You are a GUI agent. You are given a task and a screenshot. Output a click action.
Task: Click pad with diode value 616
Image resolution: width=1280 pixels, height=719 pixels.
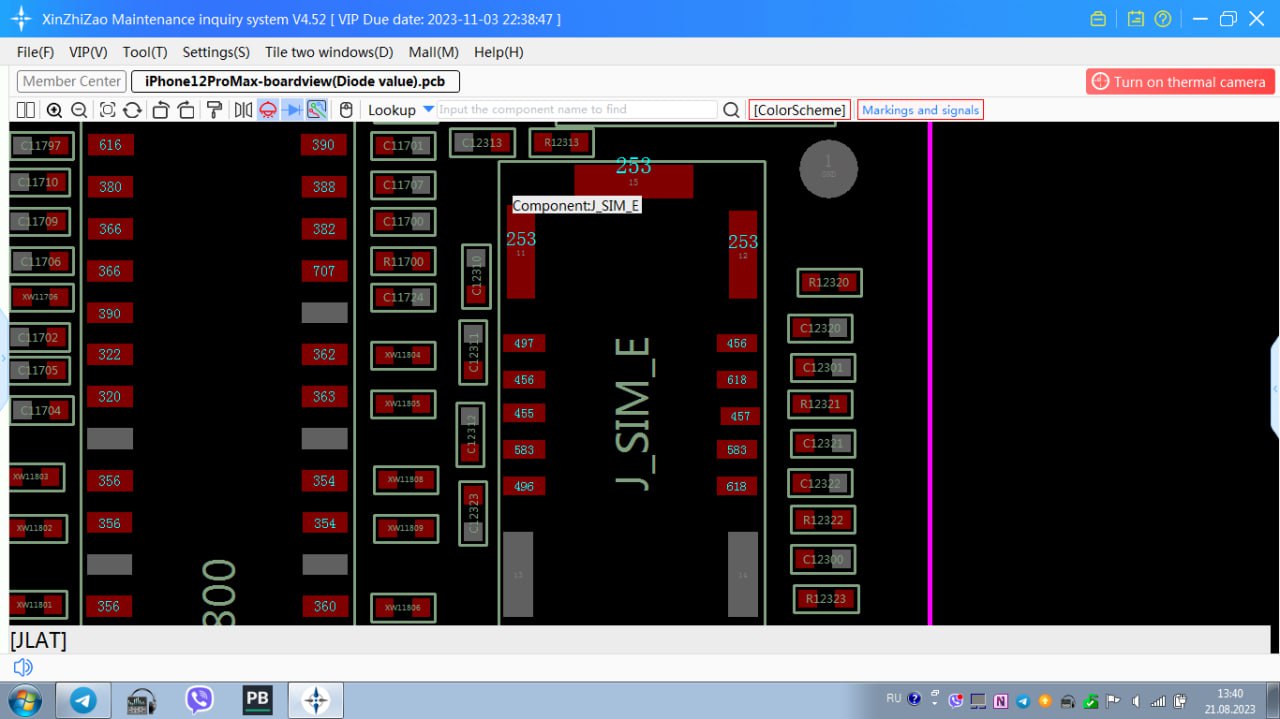tap(110, 145)
